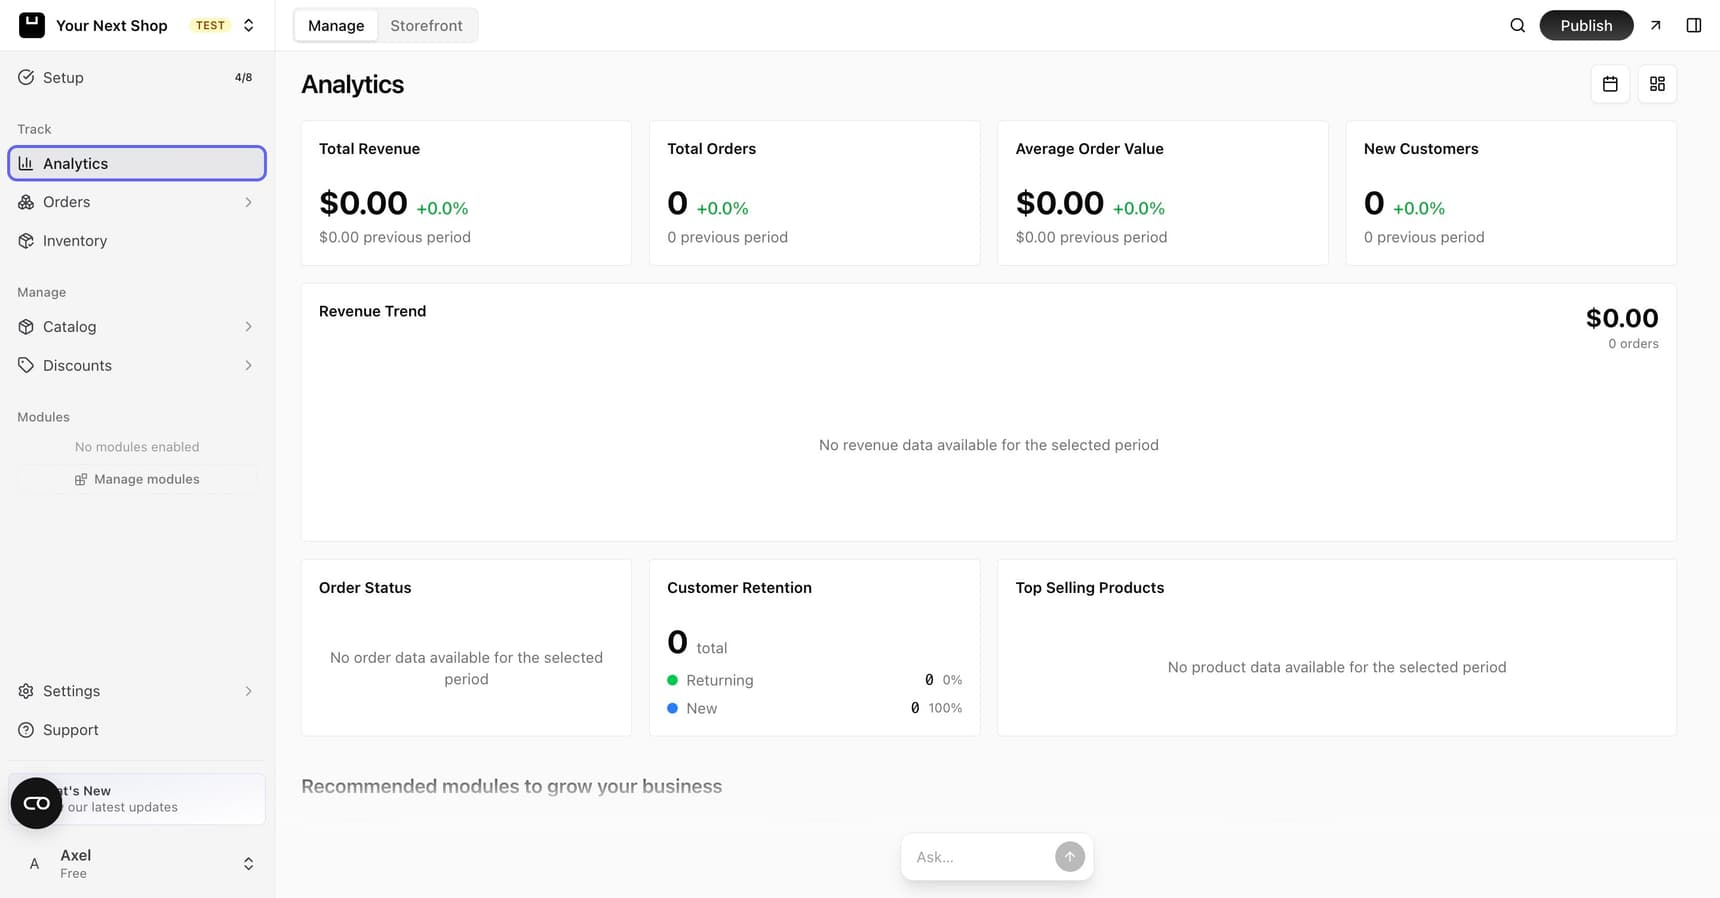Click the Order Status heading
This screenshot has width=1720, height=898.
[x=365, y=588]
